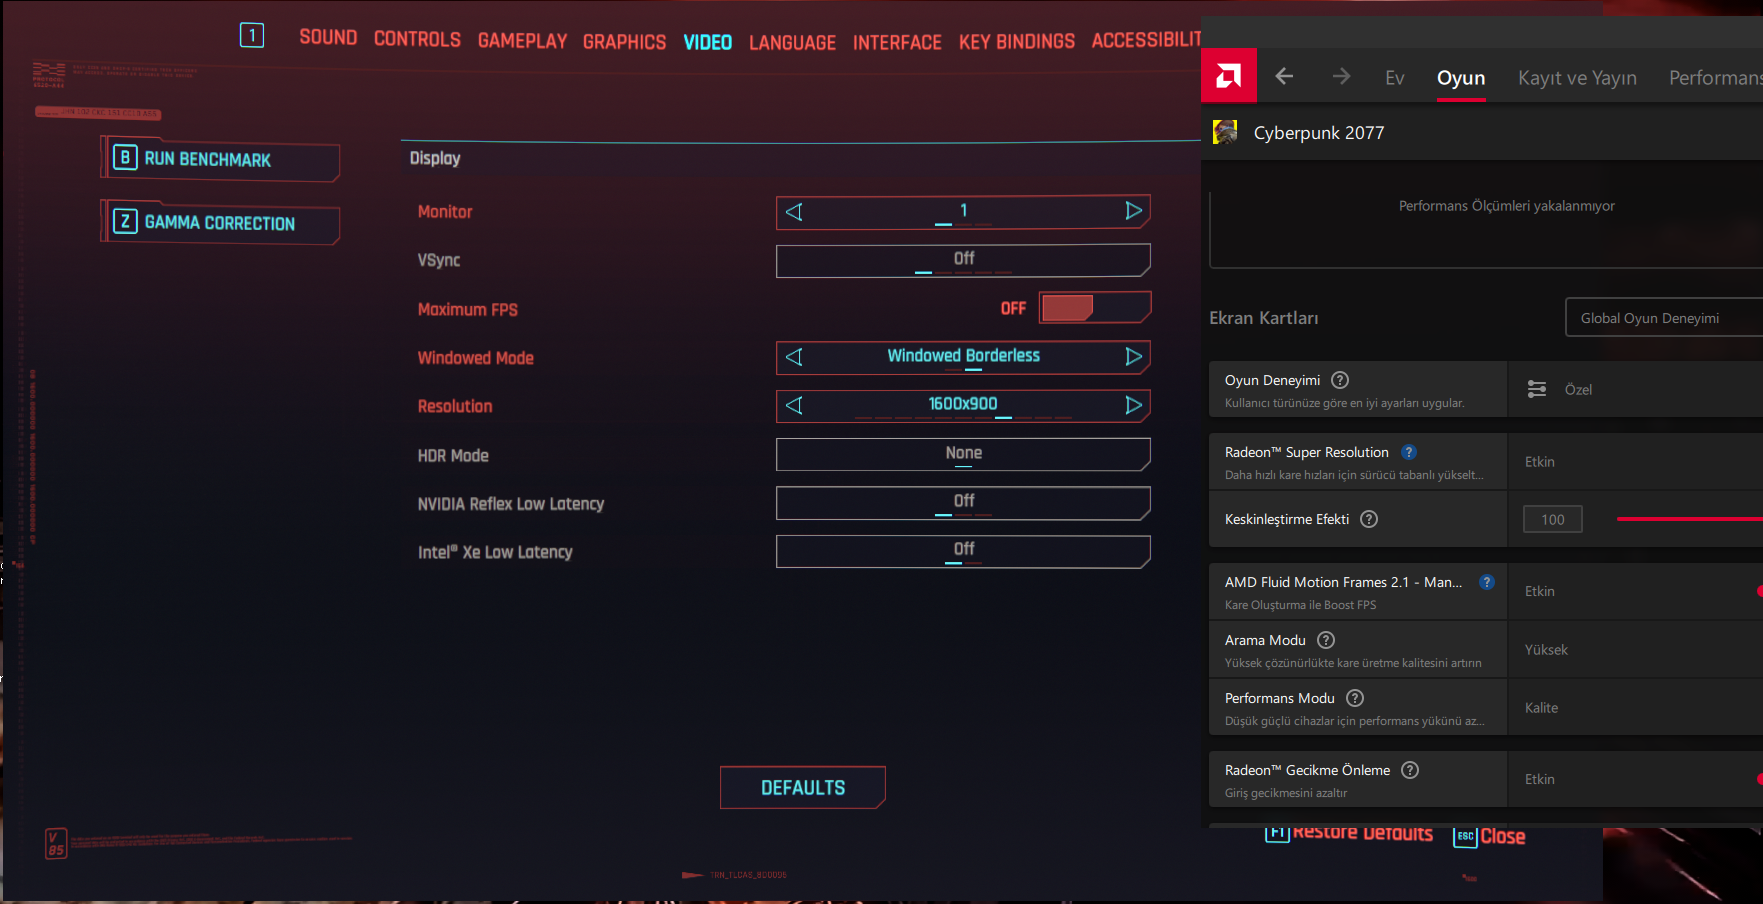This screenshot has width=1763, height=904.
Task: Click the RUN BENCHMARK button
Action: [221, 159]
